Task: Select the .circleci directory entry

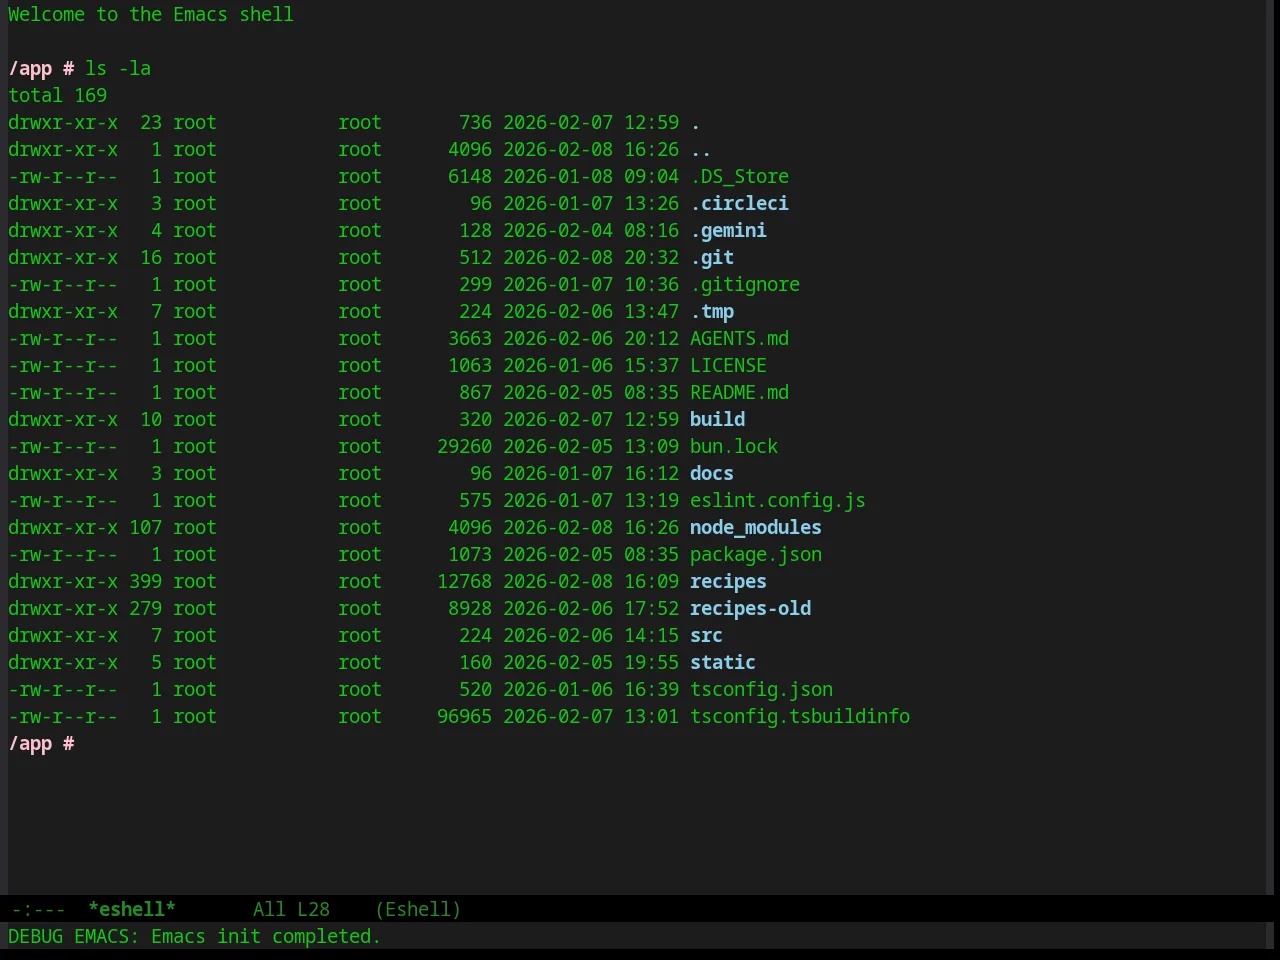Action: 739,204
